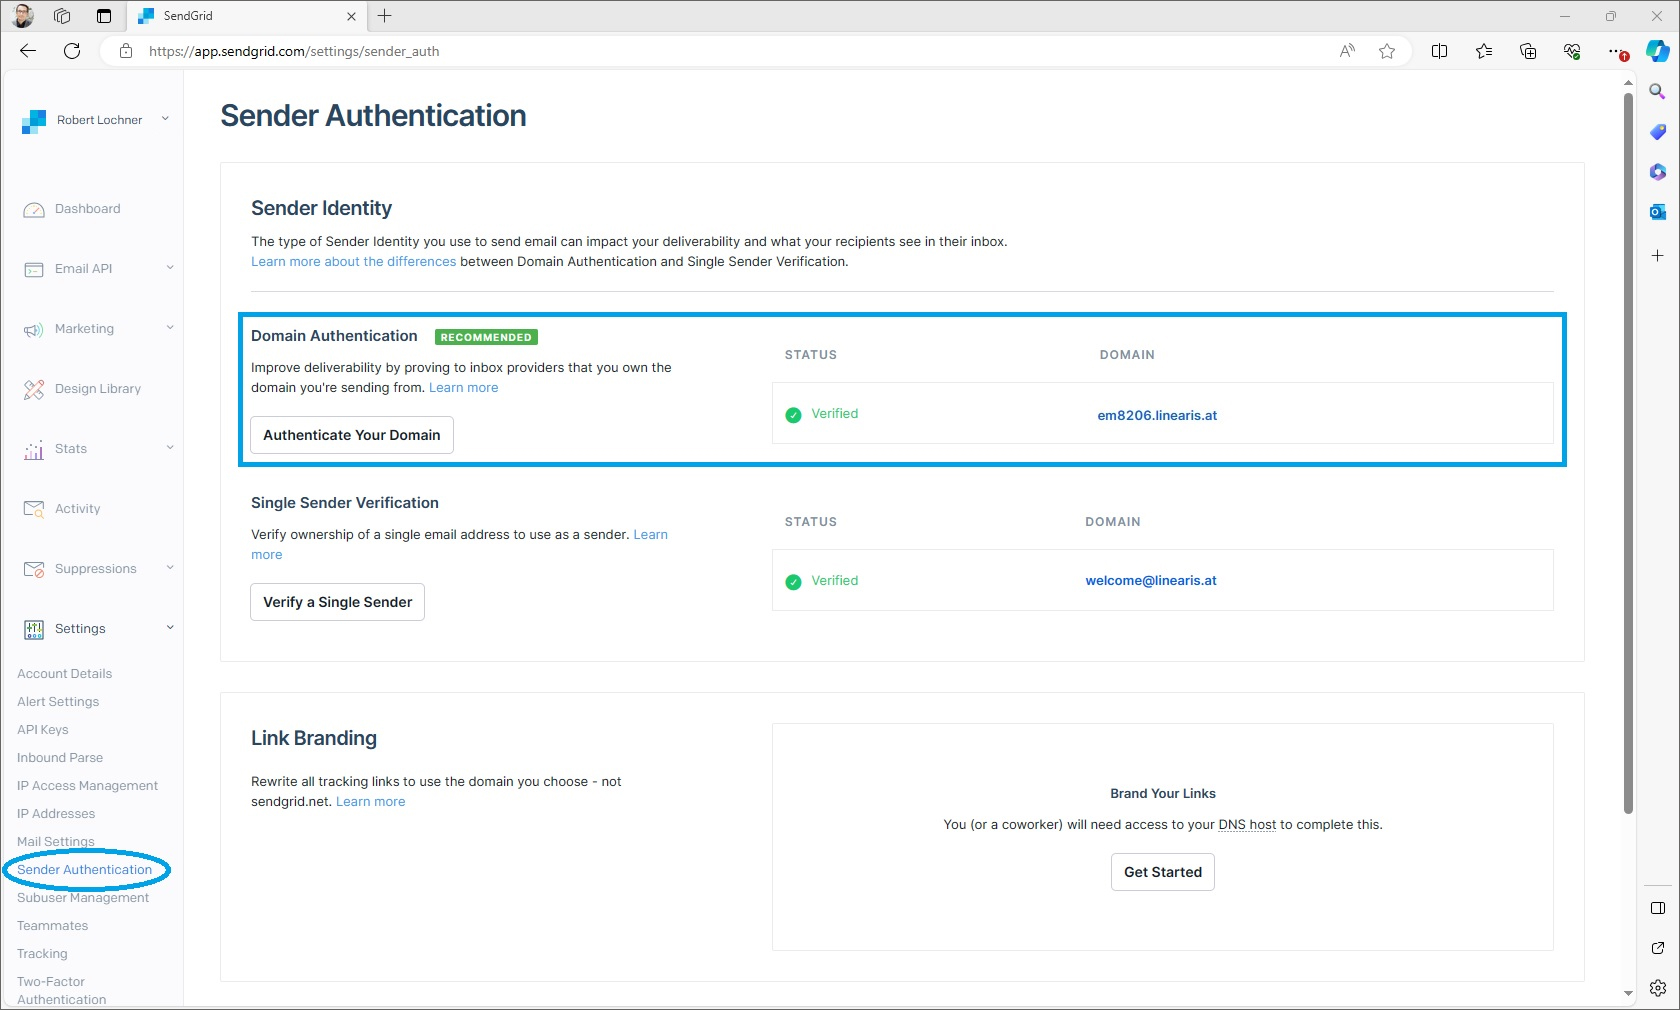The height and width of the screenshot is (1010, 1680).
Task: Open link in new window sidebar icon
Action: click(1658, 948)
